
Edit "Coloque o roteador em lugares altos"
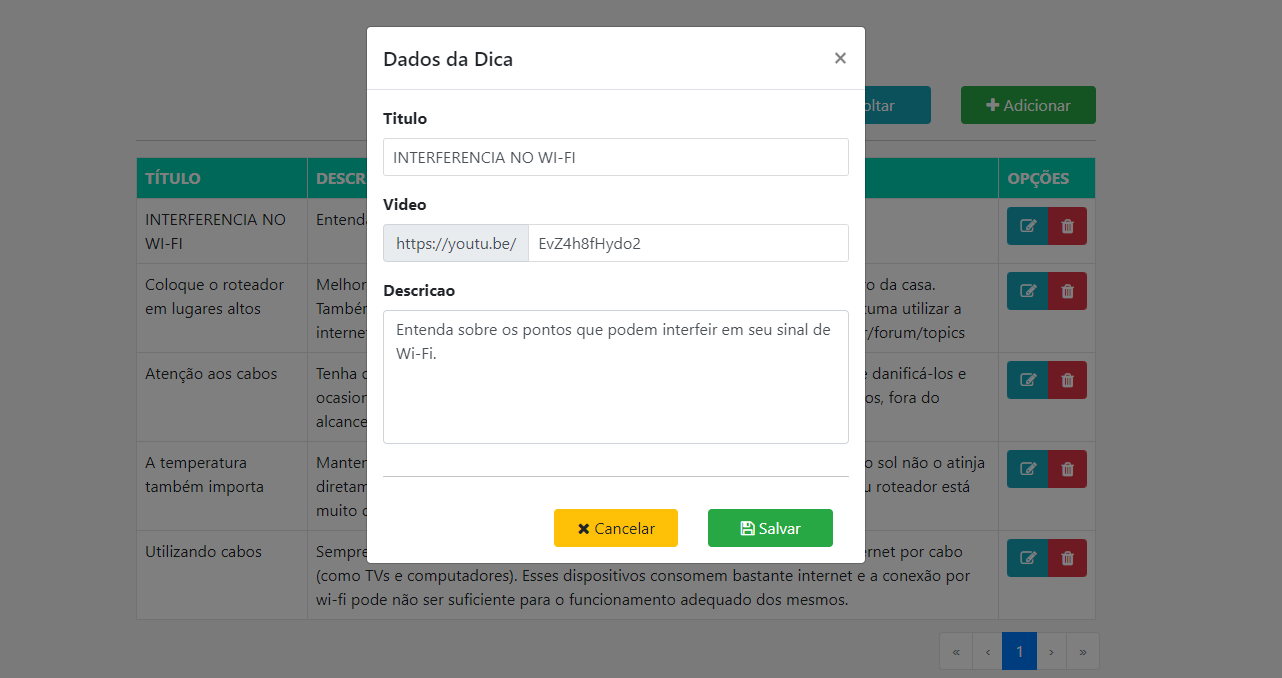1027,290
